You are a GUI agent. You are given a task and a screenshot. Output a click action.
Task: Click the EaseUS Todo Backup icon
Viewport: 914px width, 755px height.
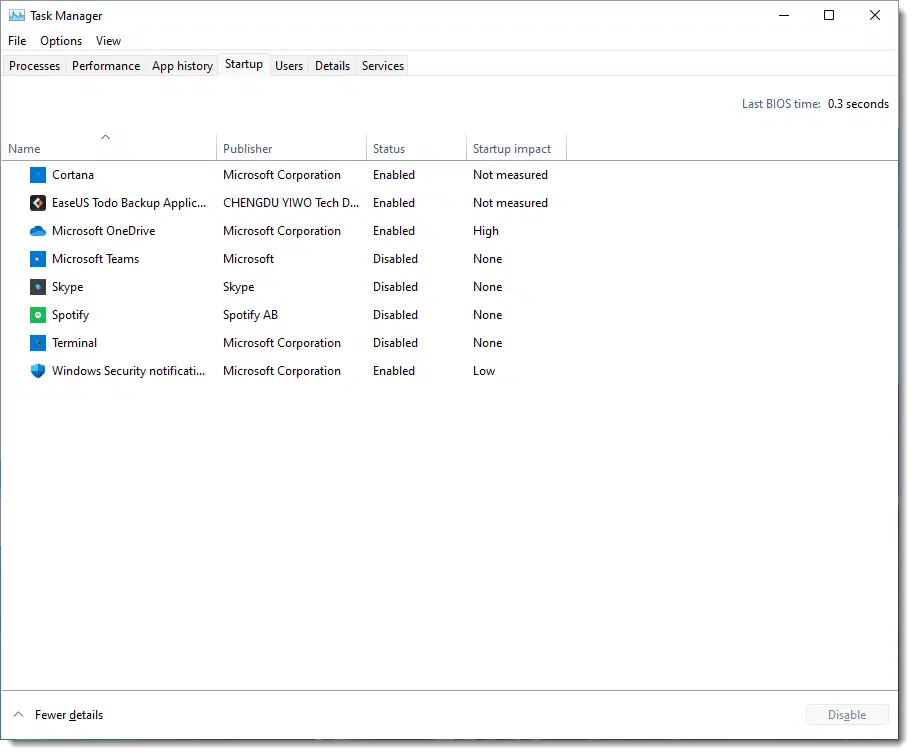(x=38, y=203)
